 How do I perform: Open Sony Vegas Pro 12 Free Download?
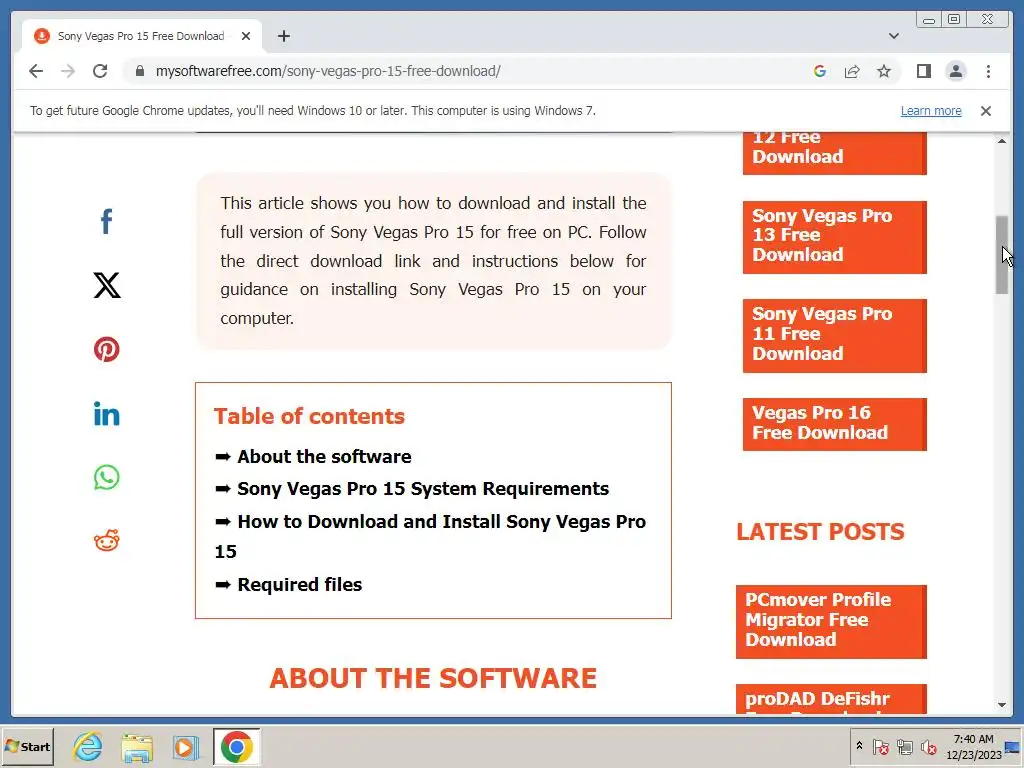click(835, 153)
